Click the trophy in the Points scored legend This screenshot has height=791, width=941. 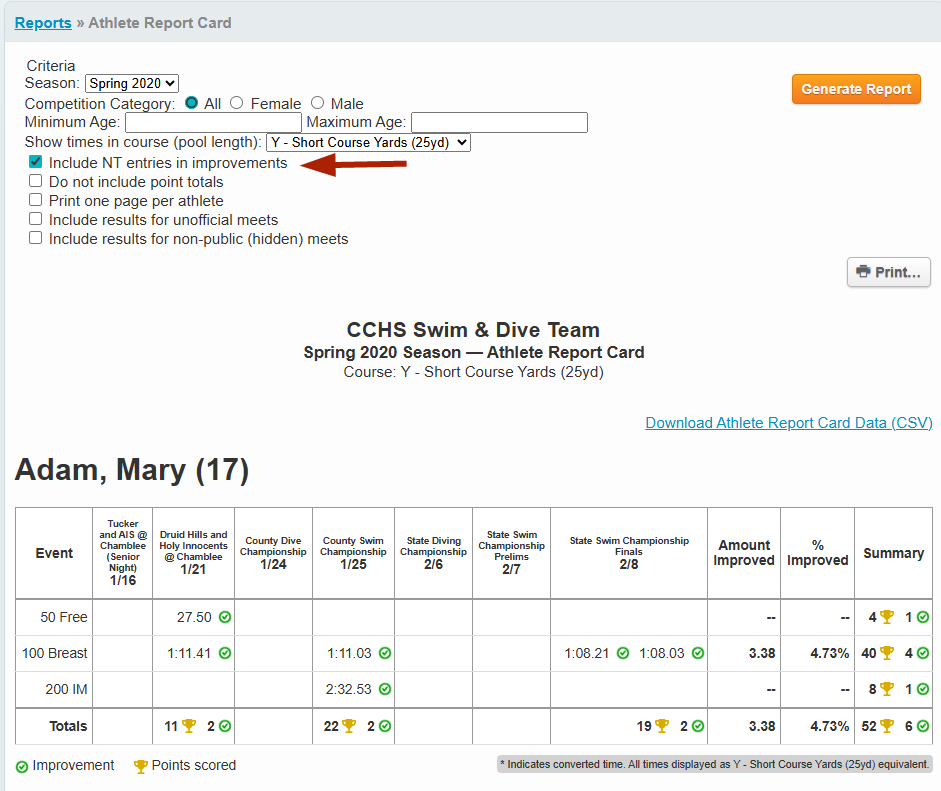click(141, 765)
